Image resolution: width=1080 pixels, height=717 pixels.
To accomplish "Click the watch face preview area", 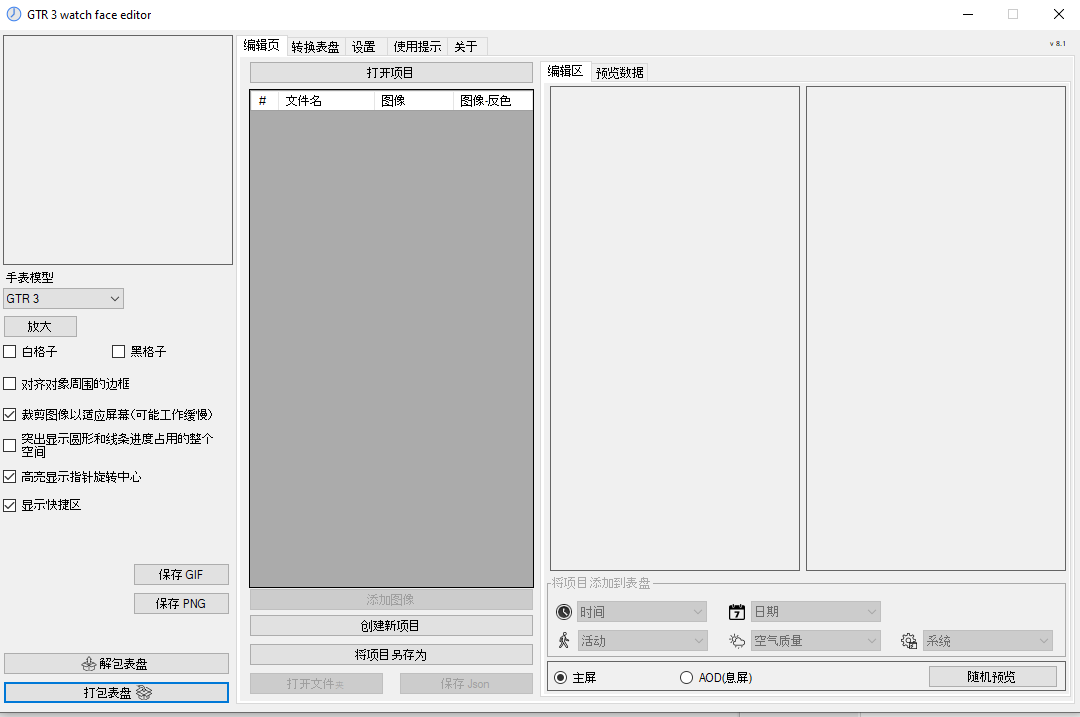I will tap(118, 150).
